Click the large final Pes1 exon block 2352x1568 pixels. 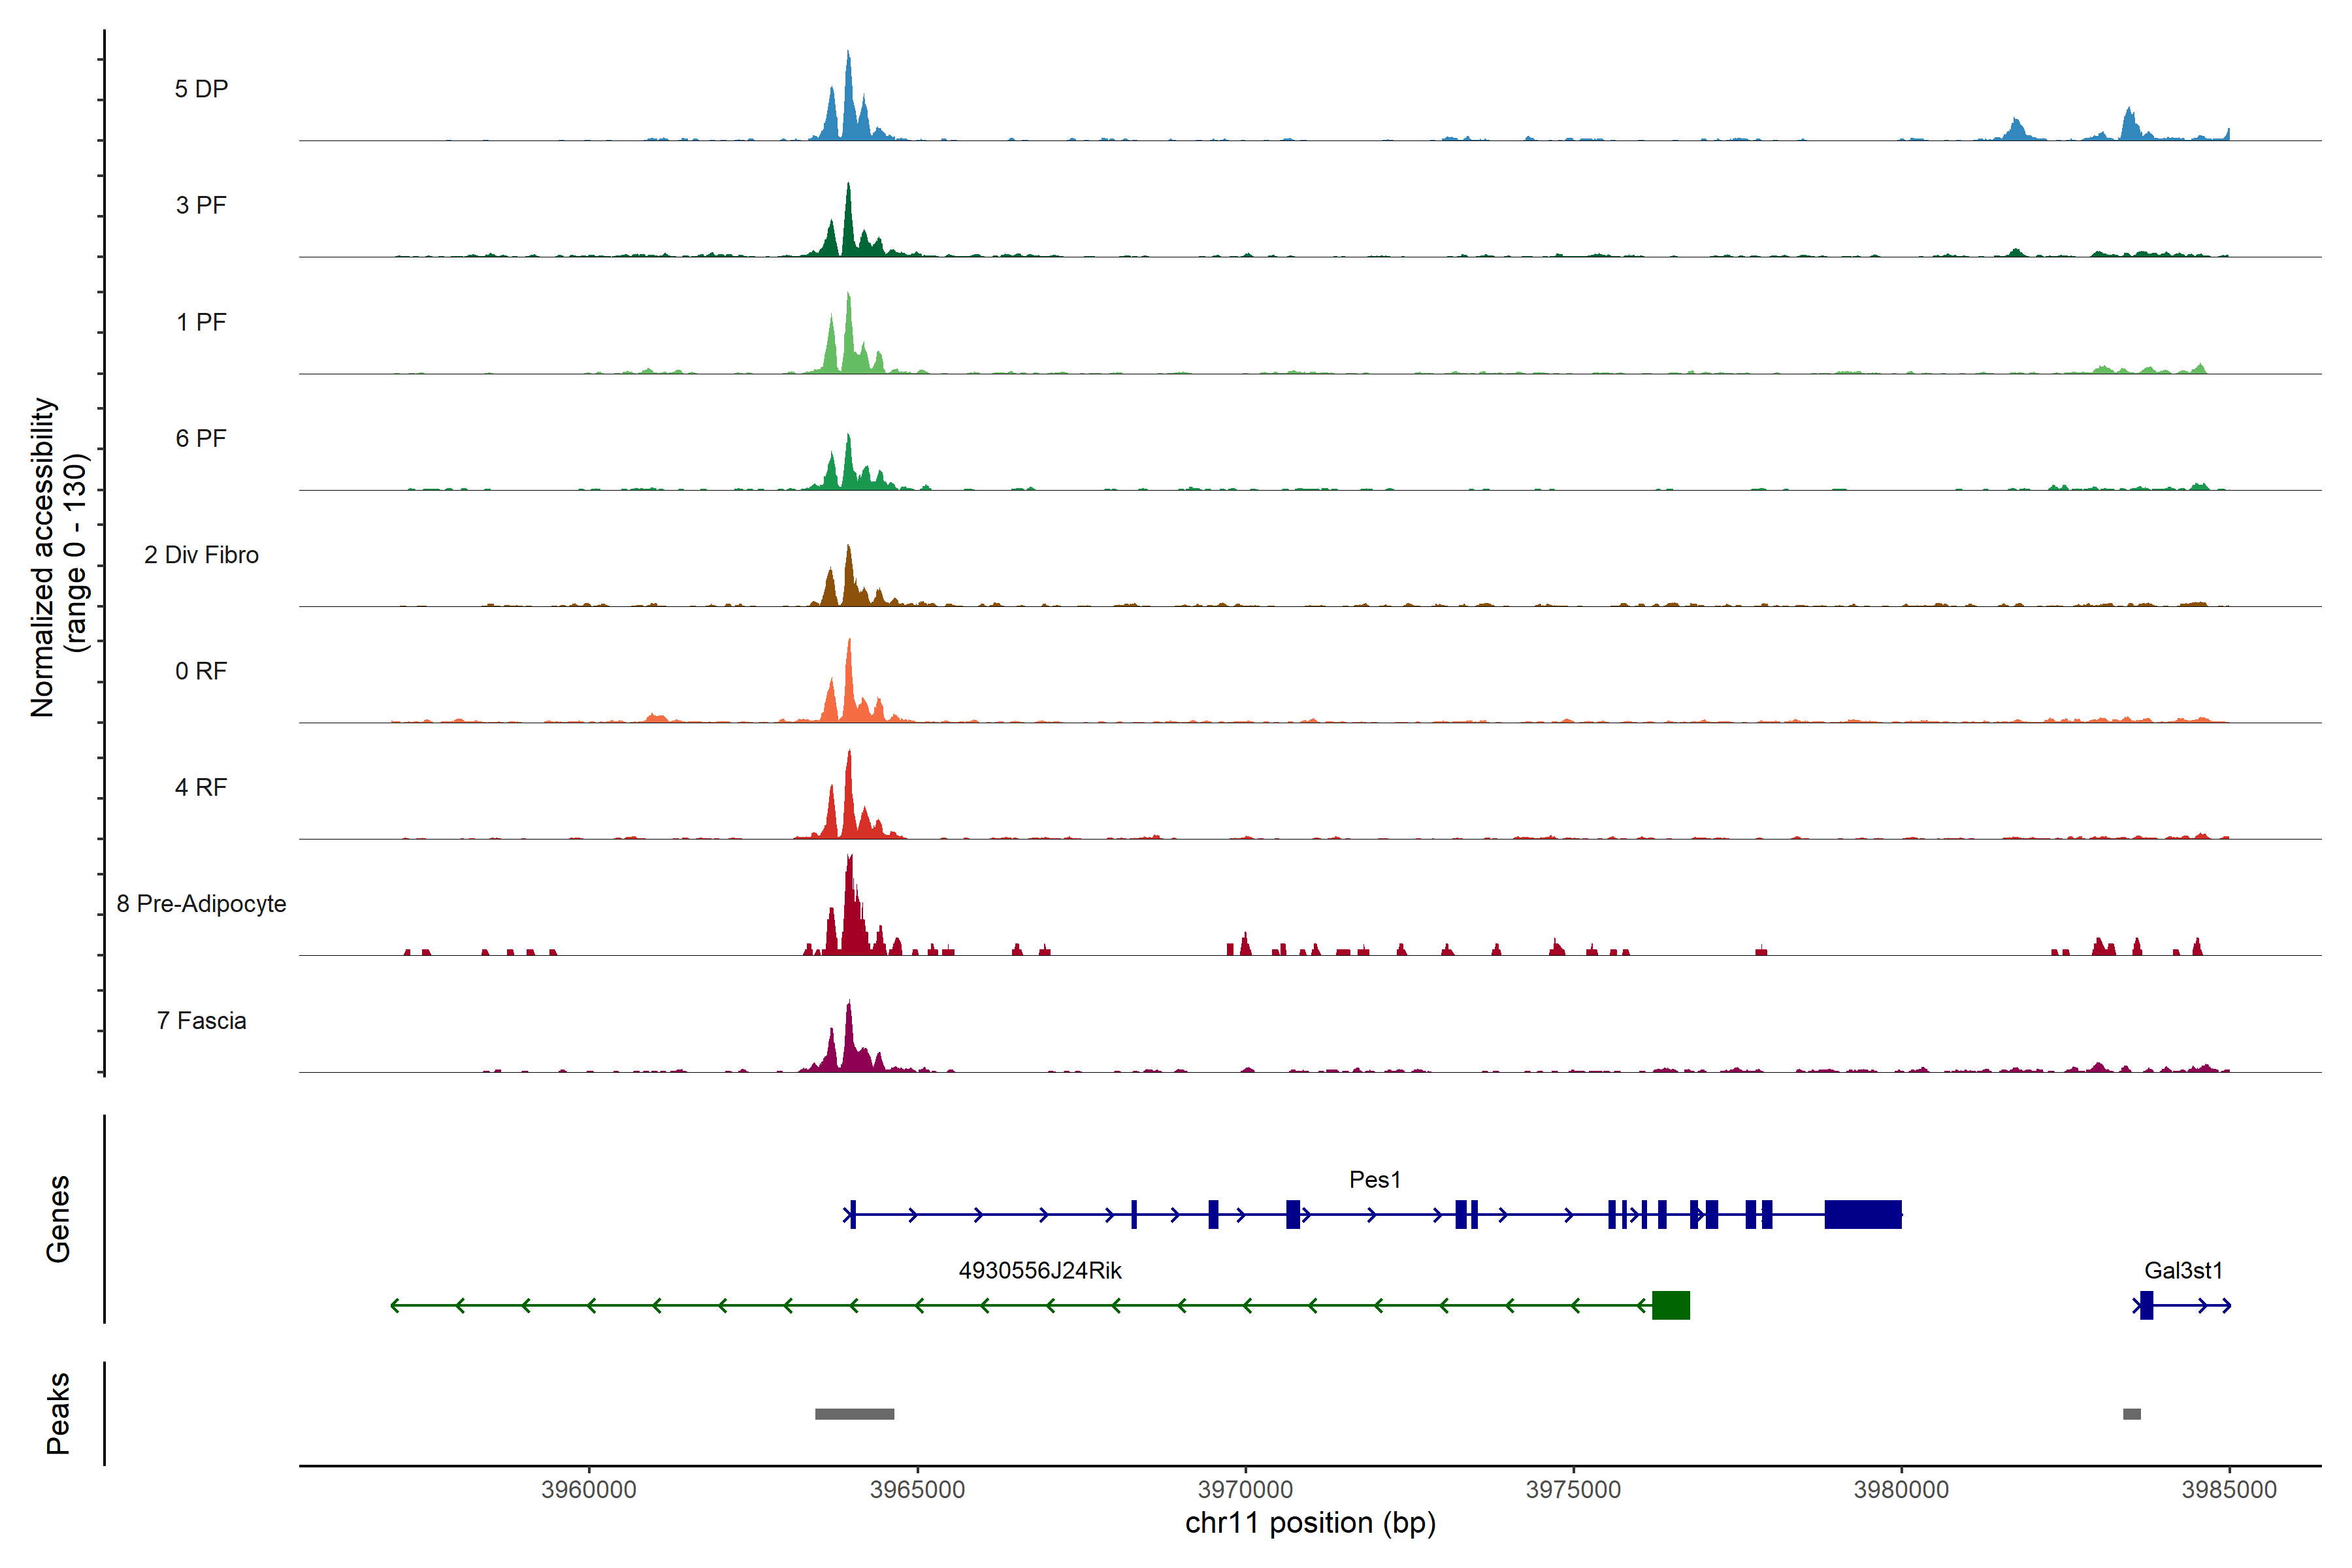pyautogui.click(x=1862, y=1214)
